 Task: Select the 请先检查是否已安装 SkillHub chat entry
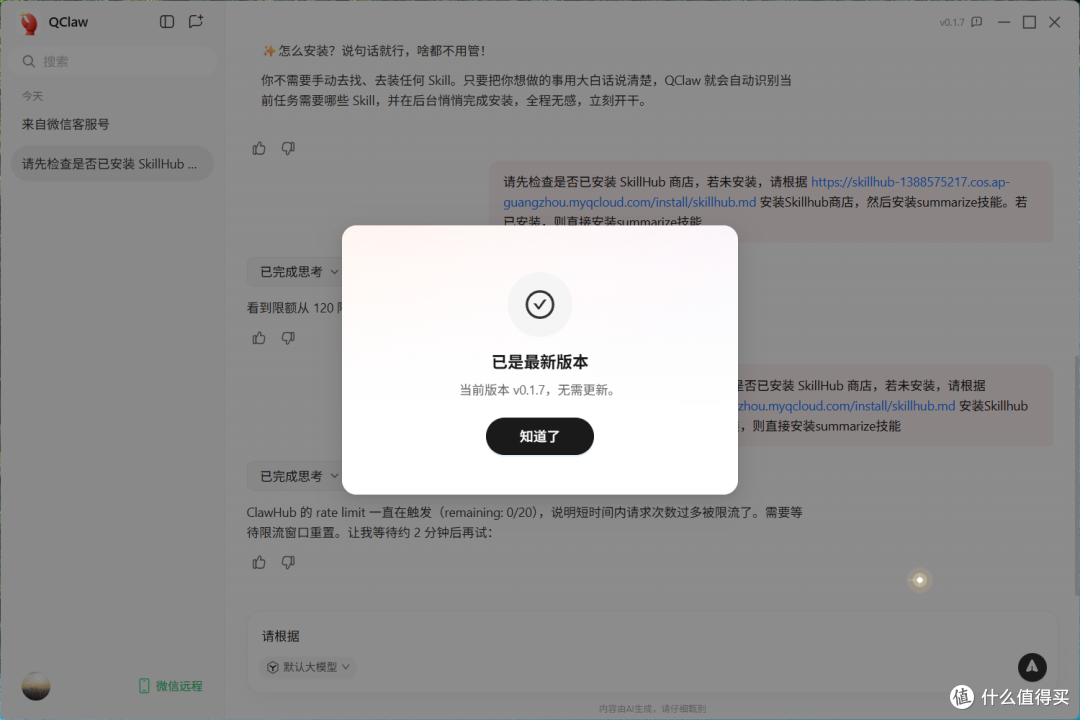112,164
